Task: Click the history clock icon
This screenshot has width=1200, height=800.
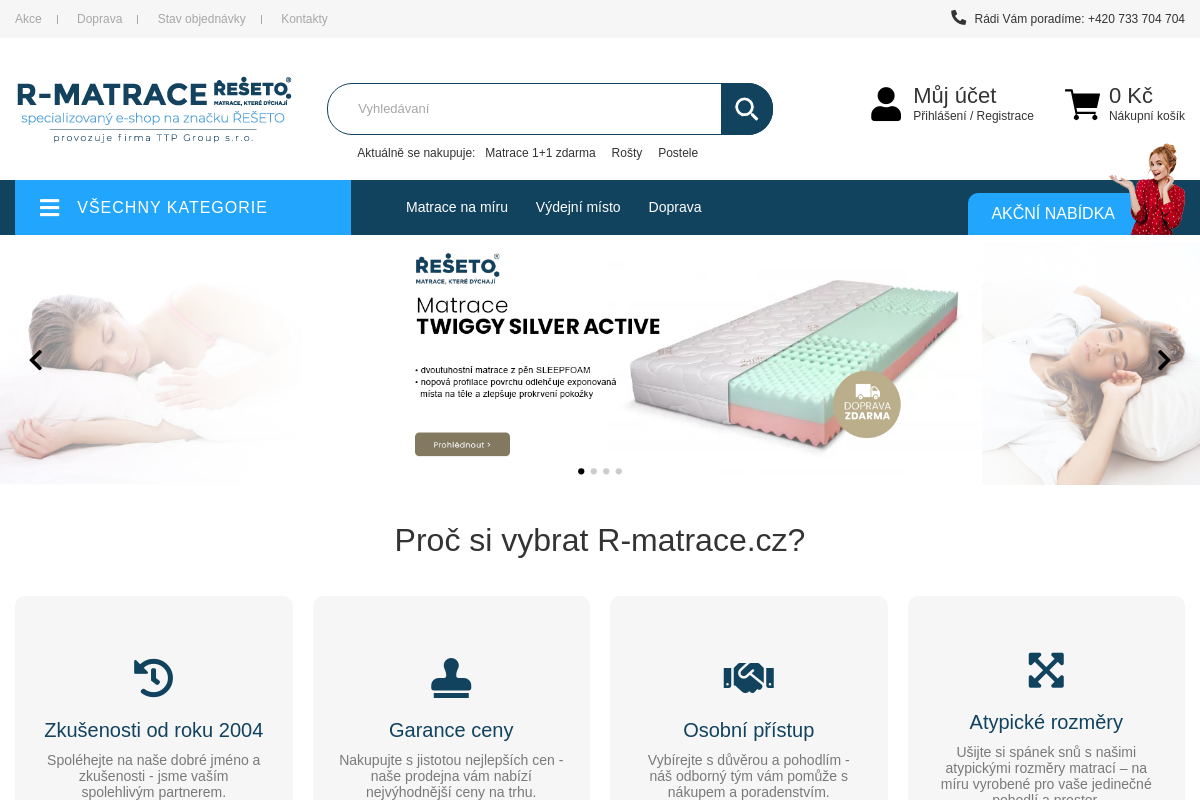Action: (x=154, y=677)
